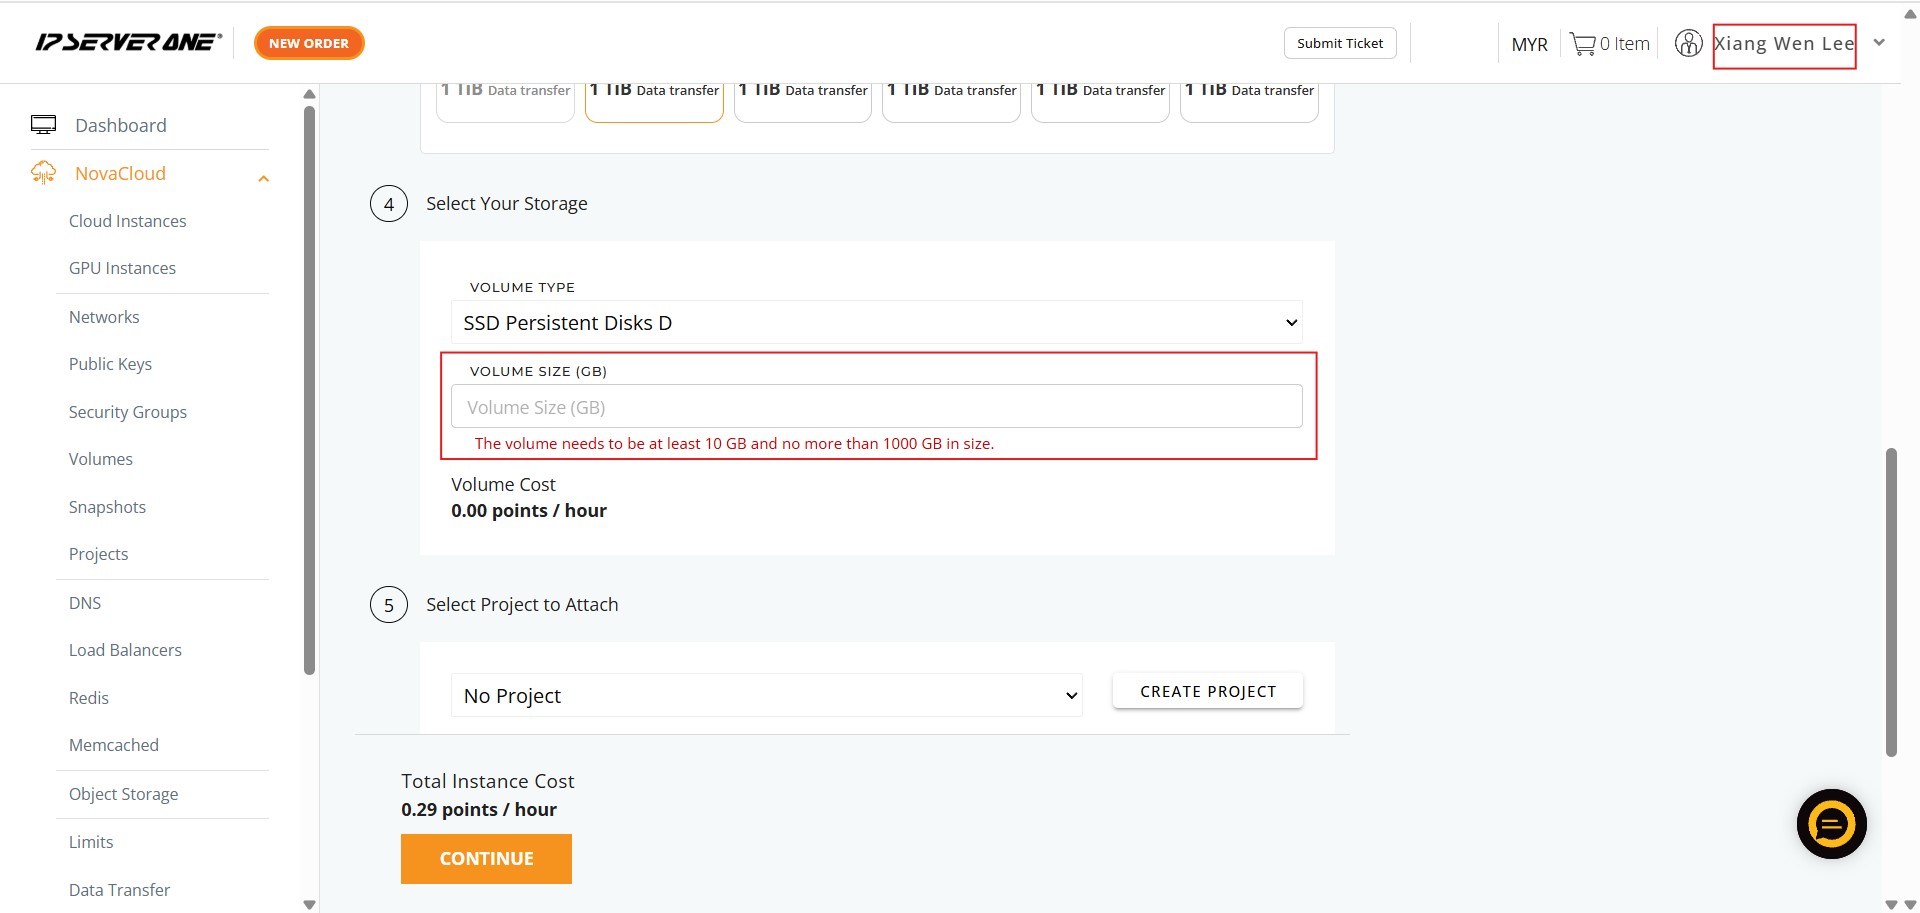Open Load Balancers menu item
Image resolution: width=1920 pixels, height=913 pixels.
(125, 650)
